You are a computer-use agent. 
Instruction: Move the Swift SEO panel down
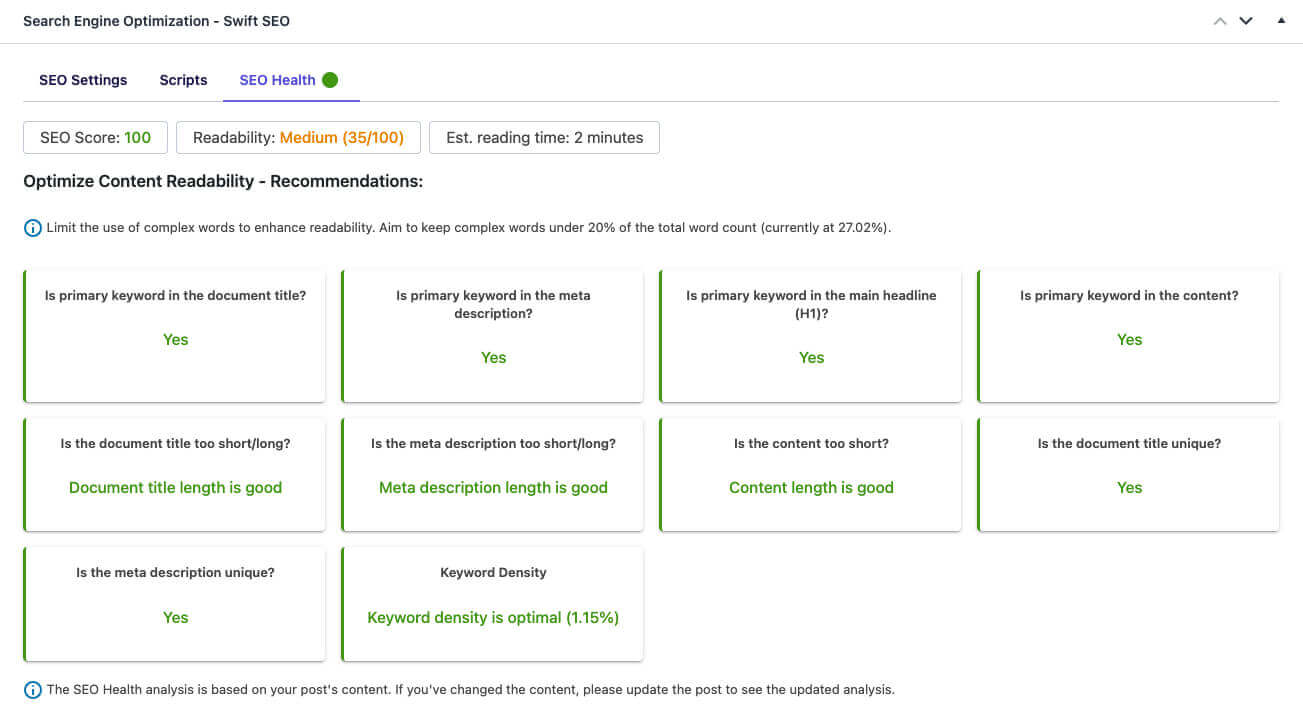tap(1246, 21)
